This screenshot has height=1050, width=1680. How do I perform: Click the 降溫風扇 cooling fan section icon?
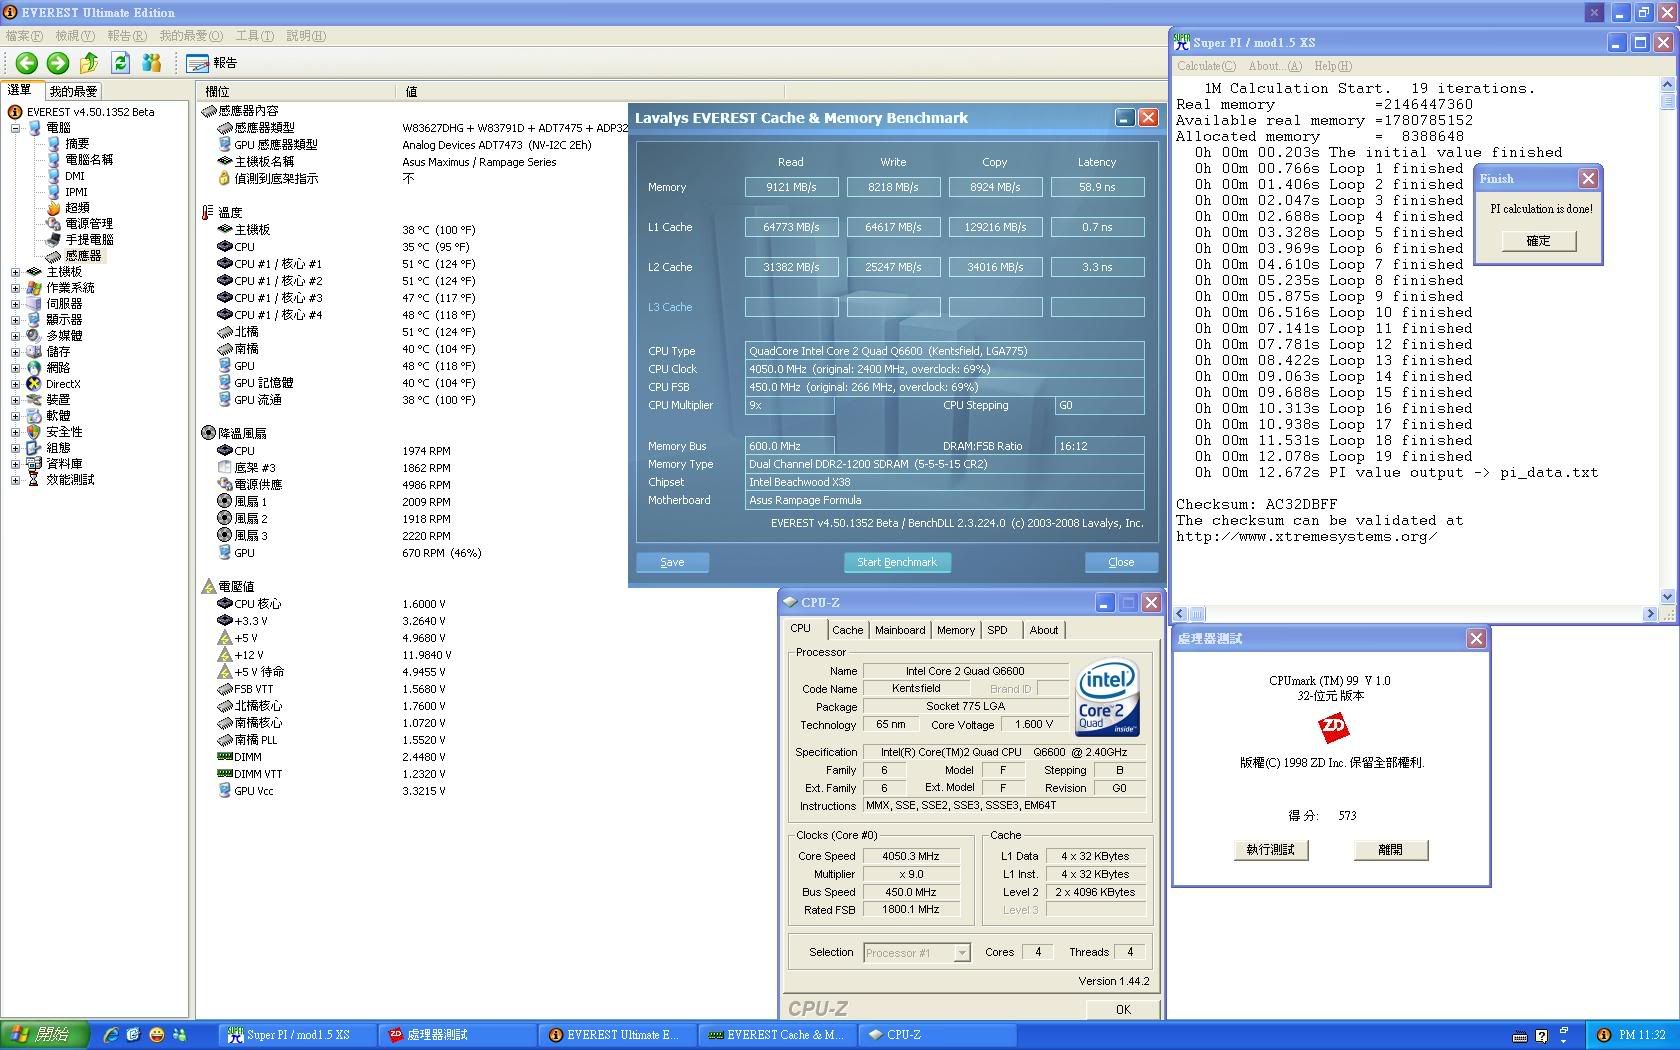coord(208,433)
